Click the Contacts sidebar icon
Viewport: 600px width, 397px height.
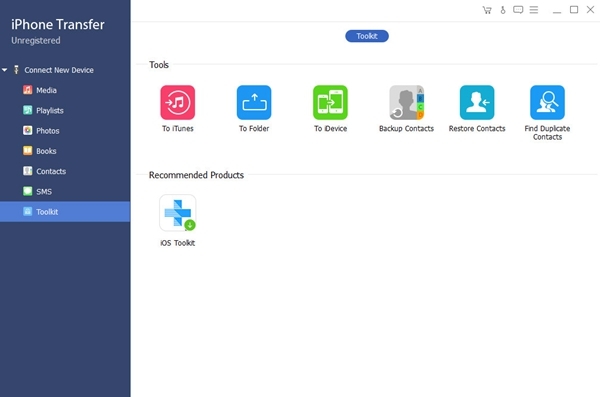point(28,171)
